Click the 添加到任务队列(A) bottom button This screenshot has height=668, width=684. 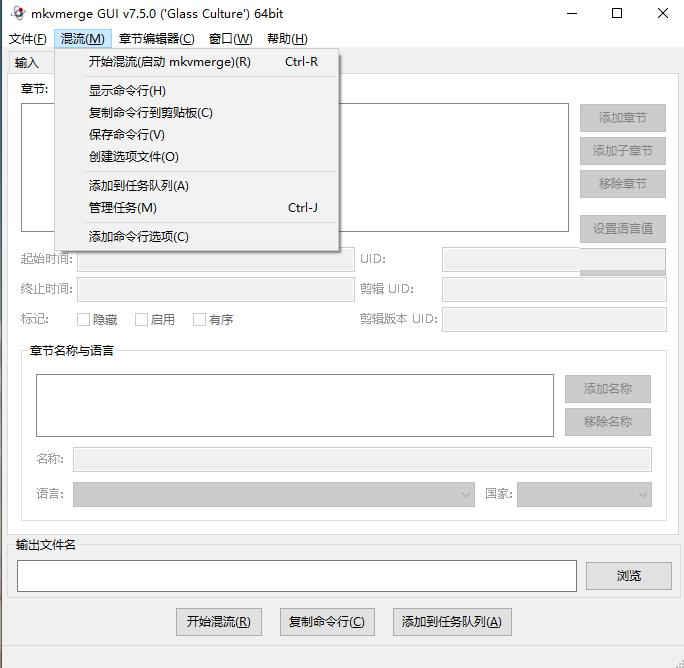click(452, 622)
